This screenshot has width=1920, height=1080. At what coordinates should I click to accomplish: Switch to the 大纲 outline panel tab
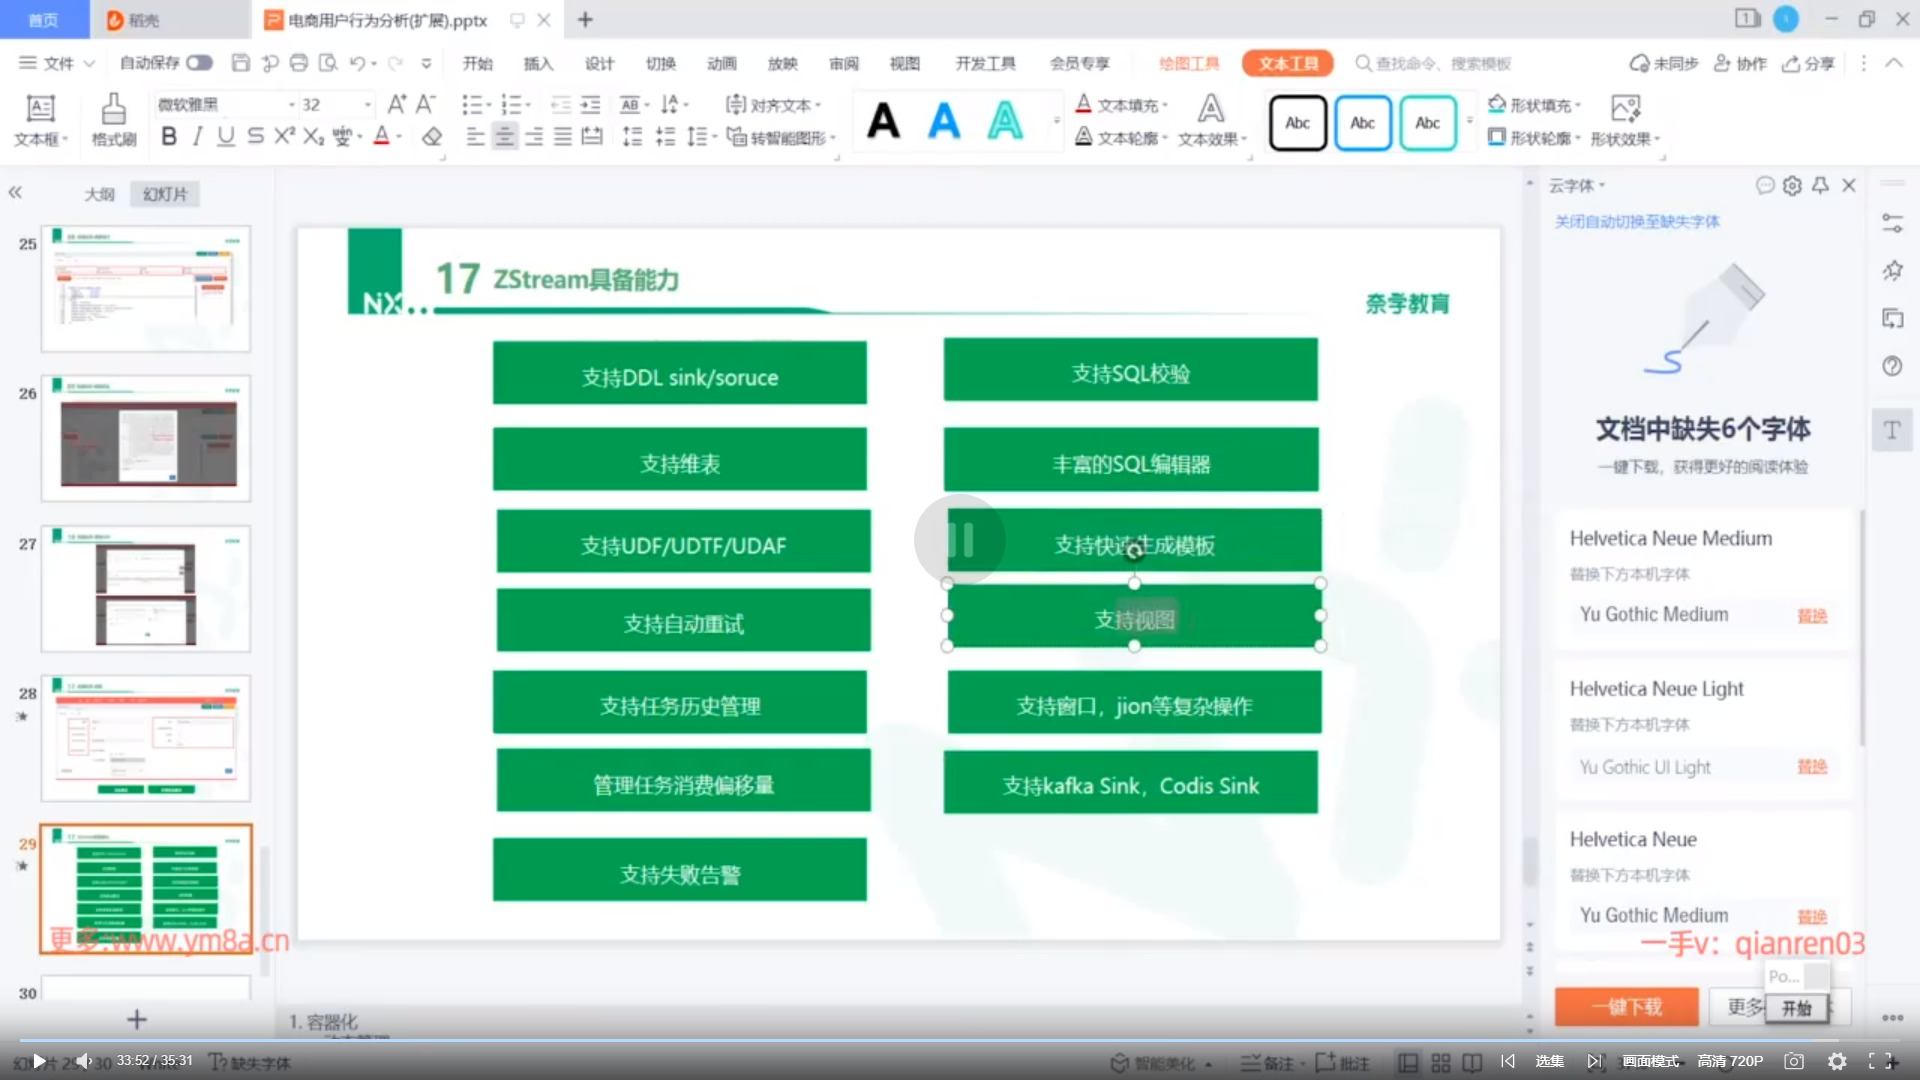tap(99, 194)
